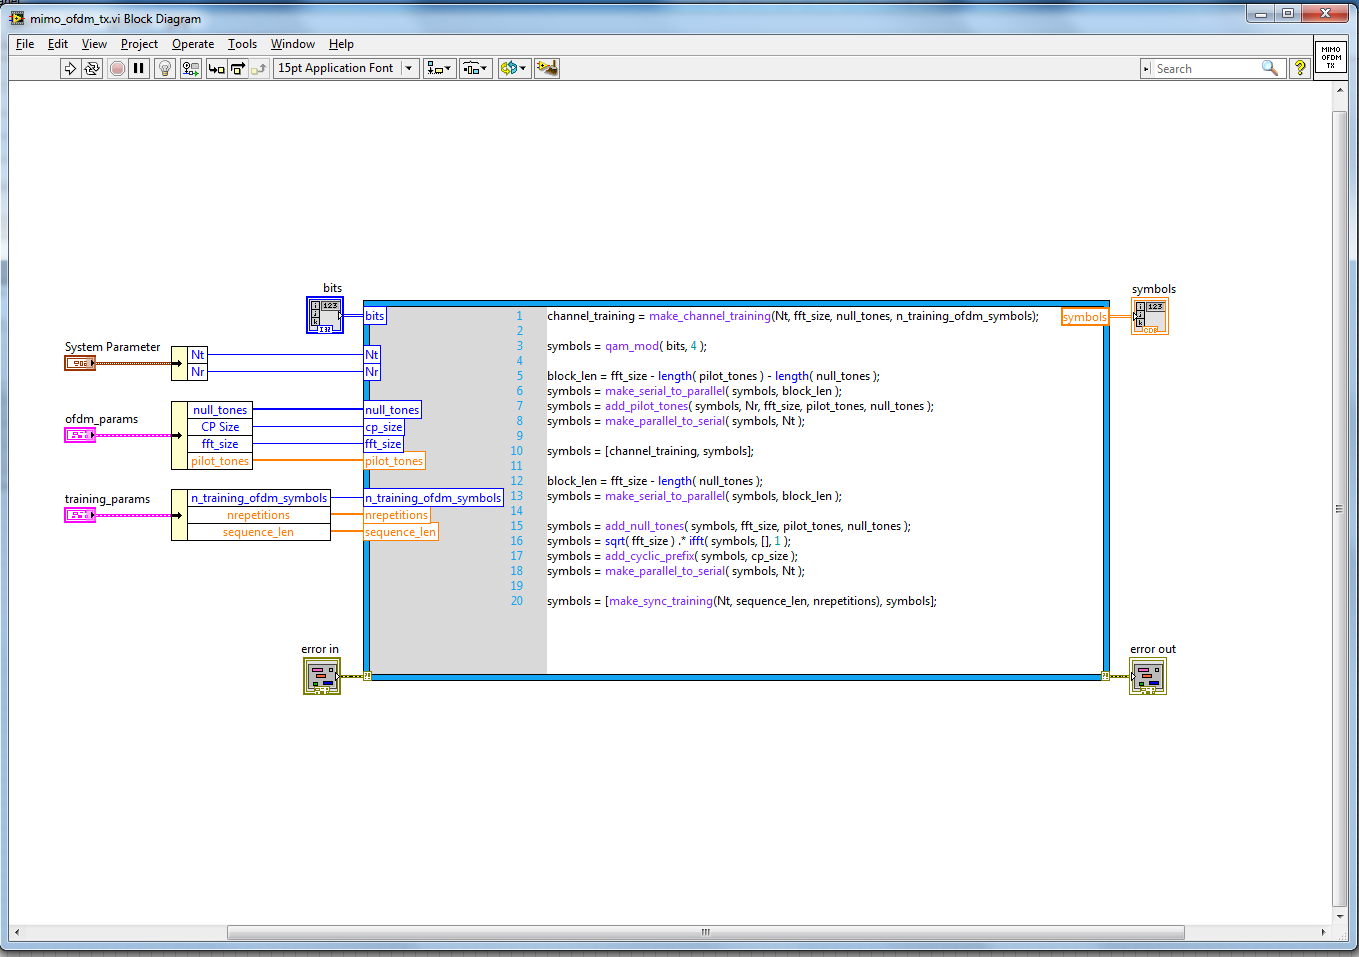Click the bits input on script node

375,316
